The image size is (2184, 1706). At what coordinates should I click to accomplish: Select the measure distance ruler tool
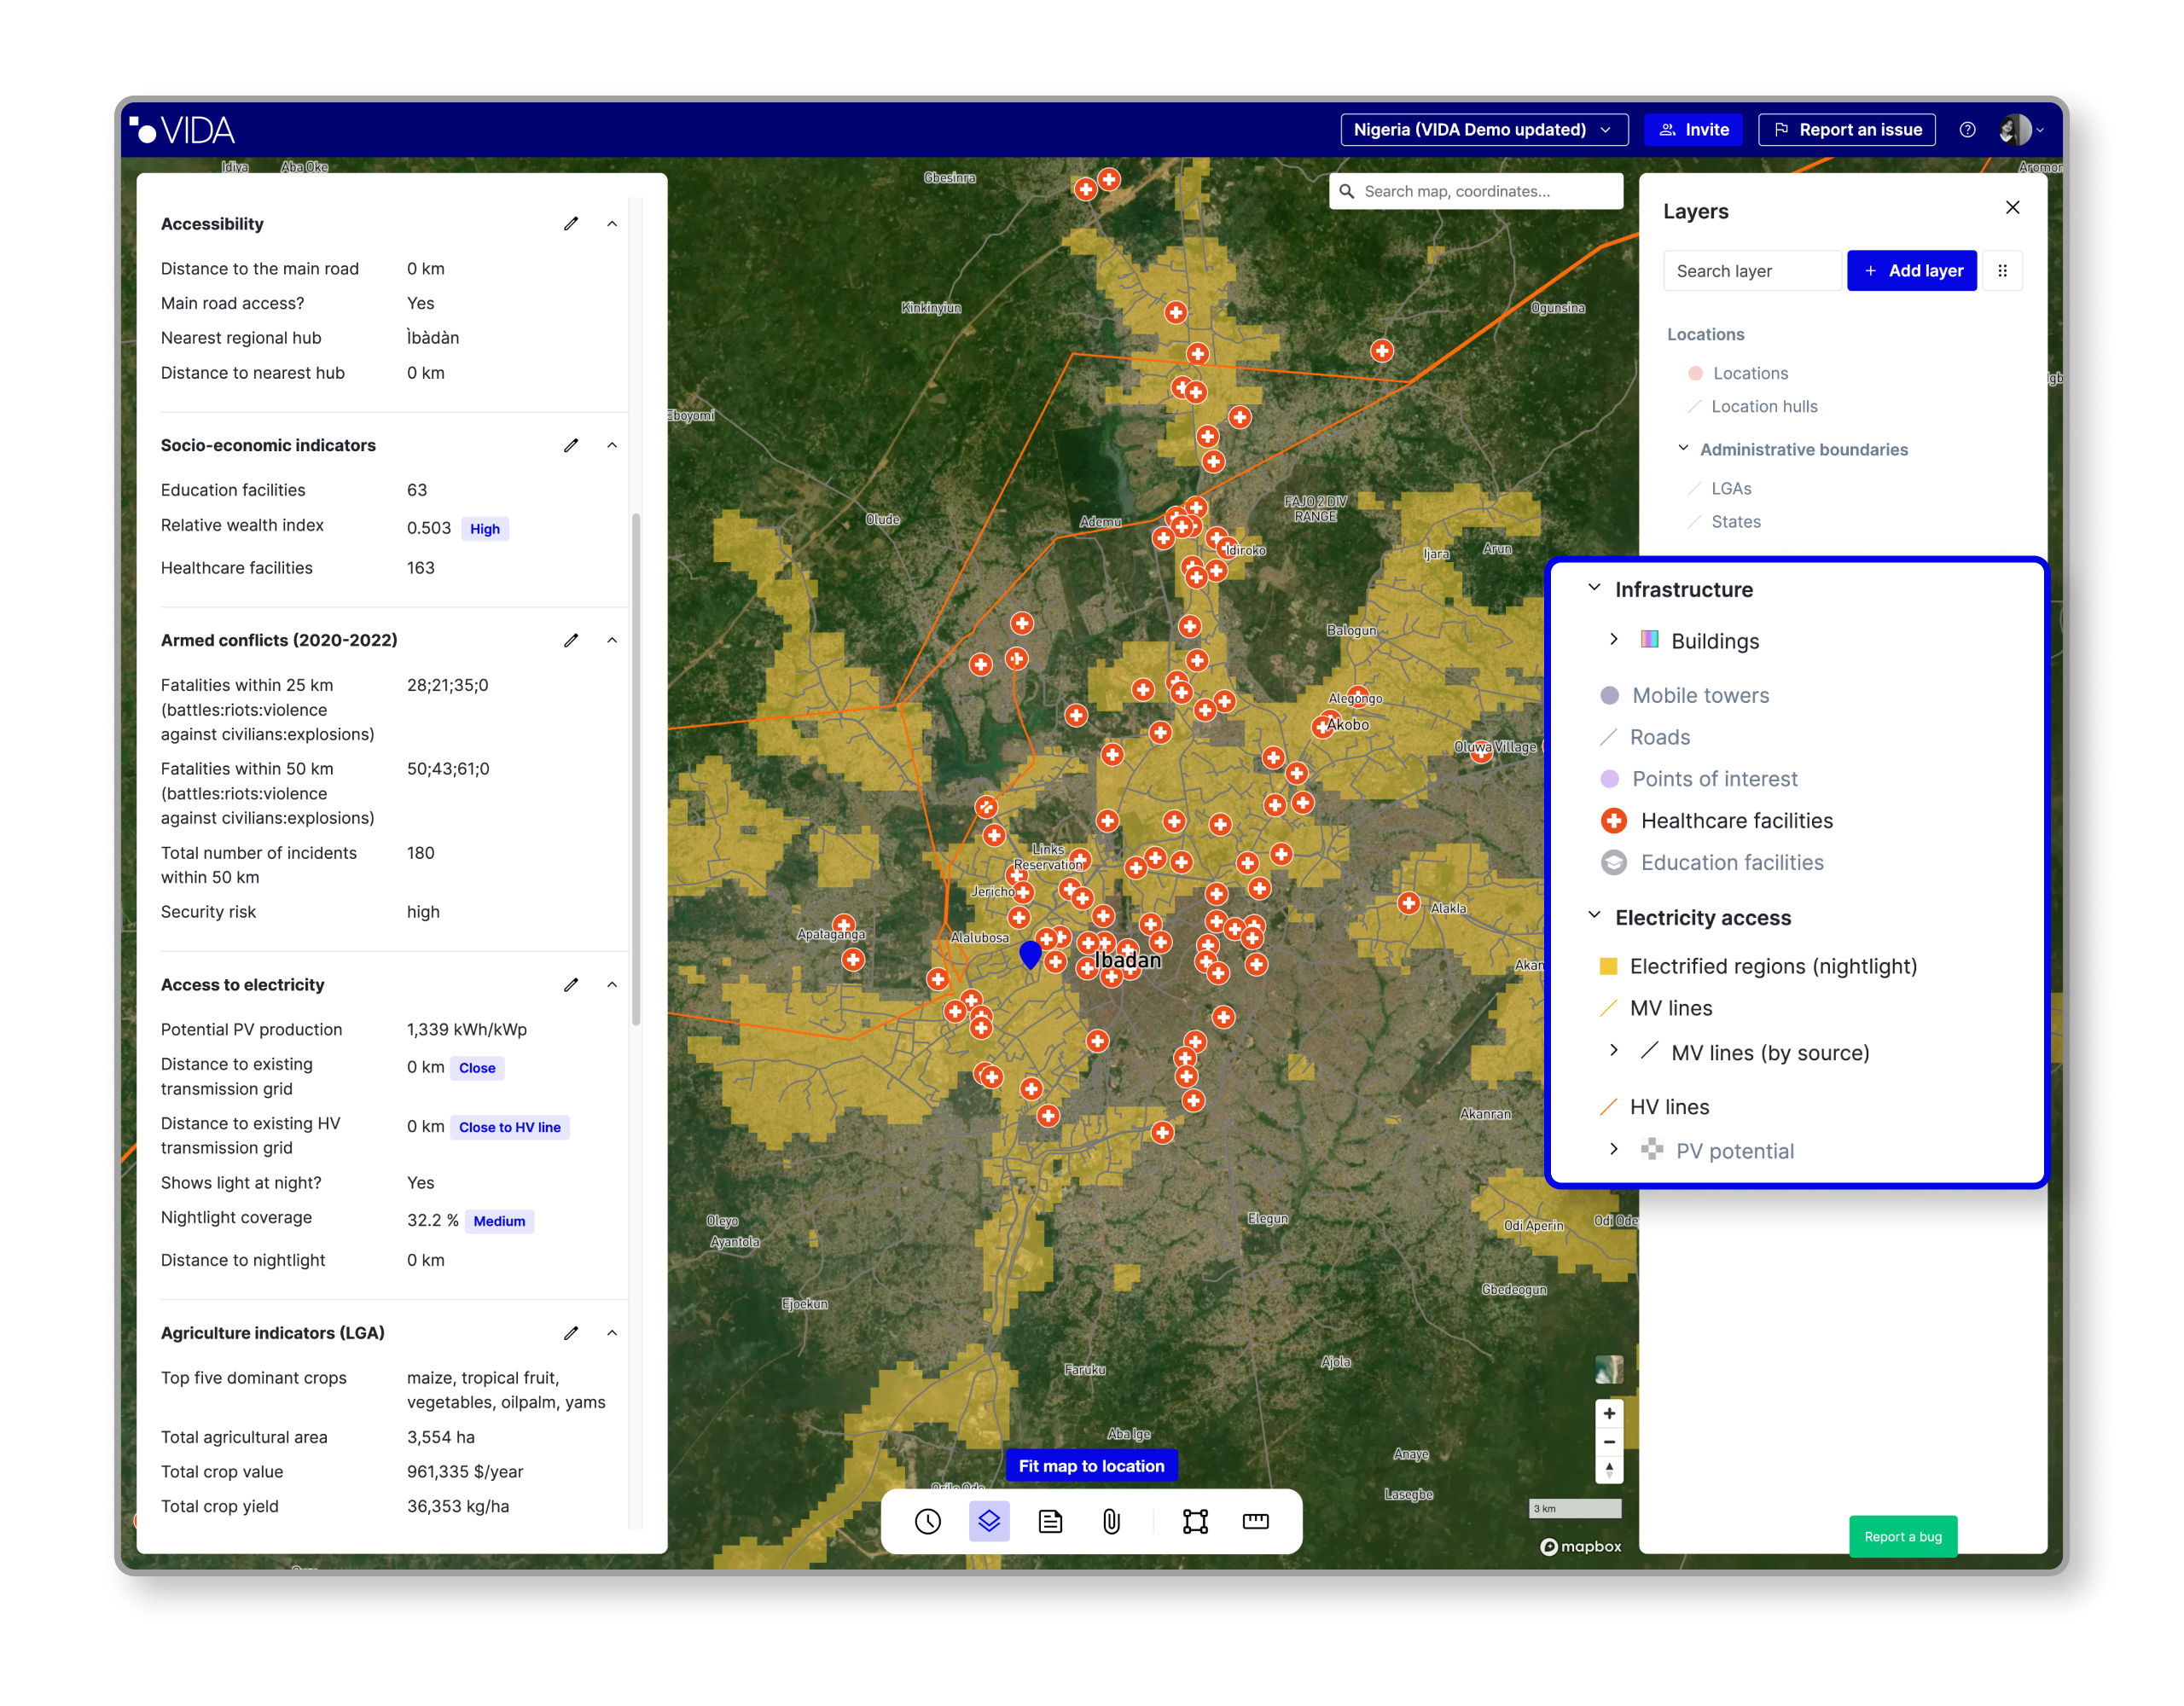coord(1255,1521)
